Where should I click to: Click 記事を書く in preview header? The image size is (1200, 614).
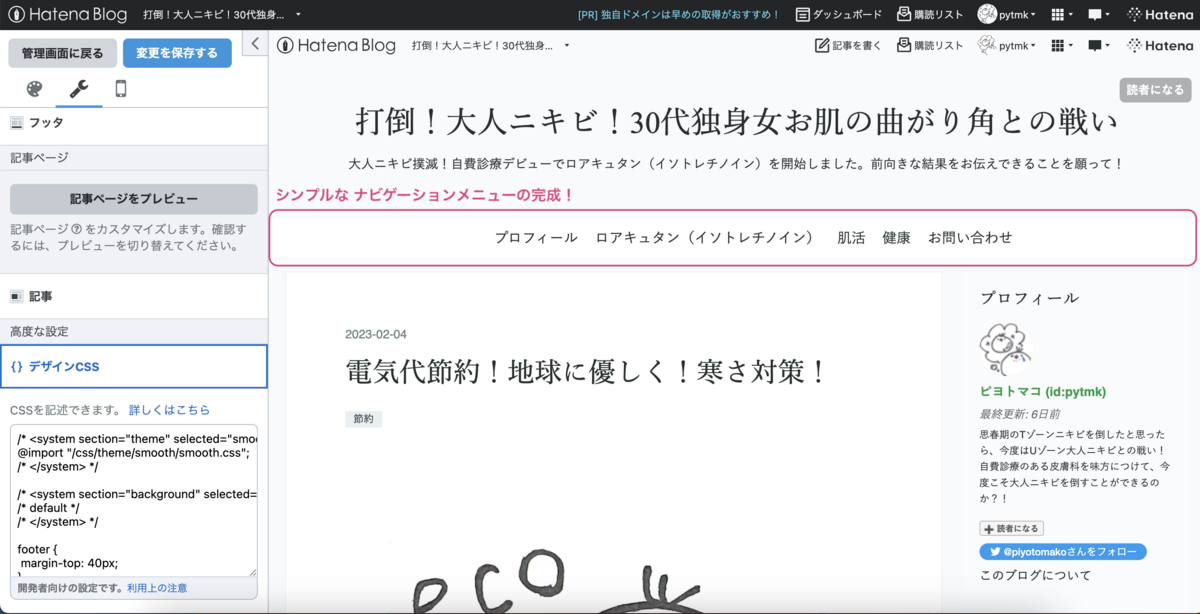[849, 45]
